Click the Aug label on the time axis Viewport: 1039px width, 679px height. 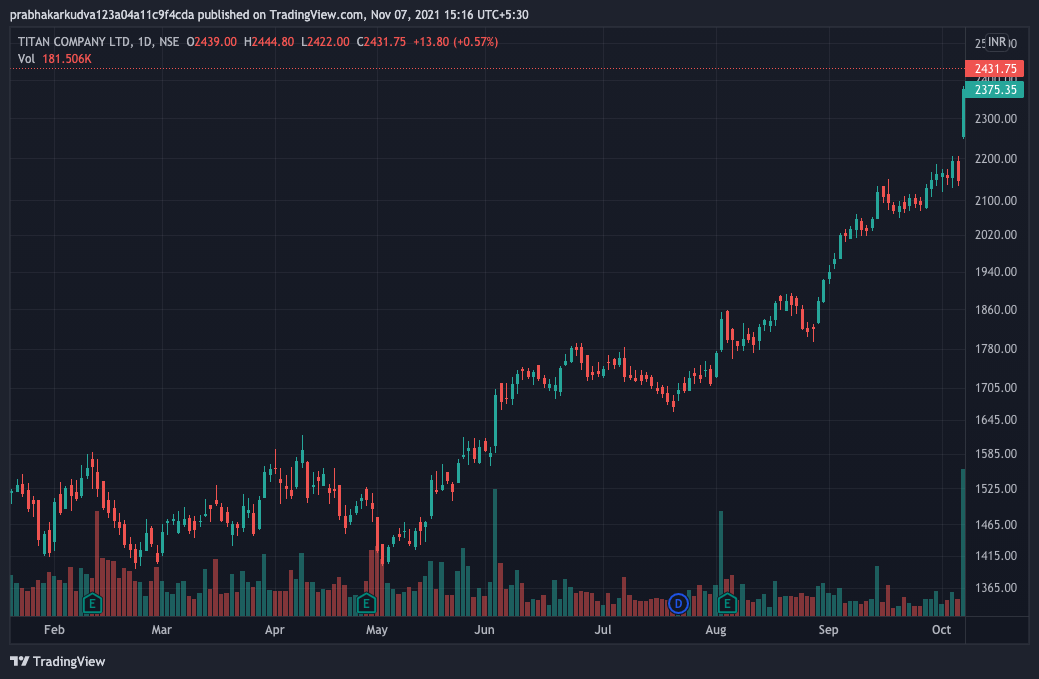716,629
